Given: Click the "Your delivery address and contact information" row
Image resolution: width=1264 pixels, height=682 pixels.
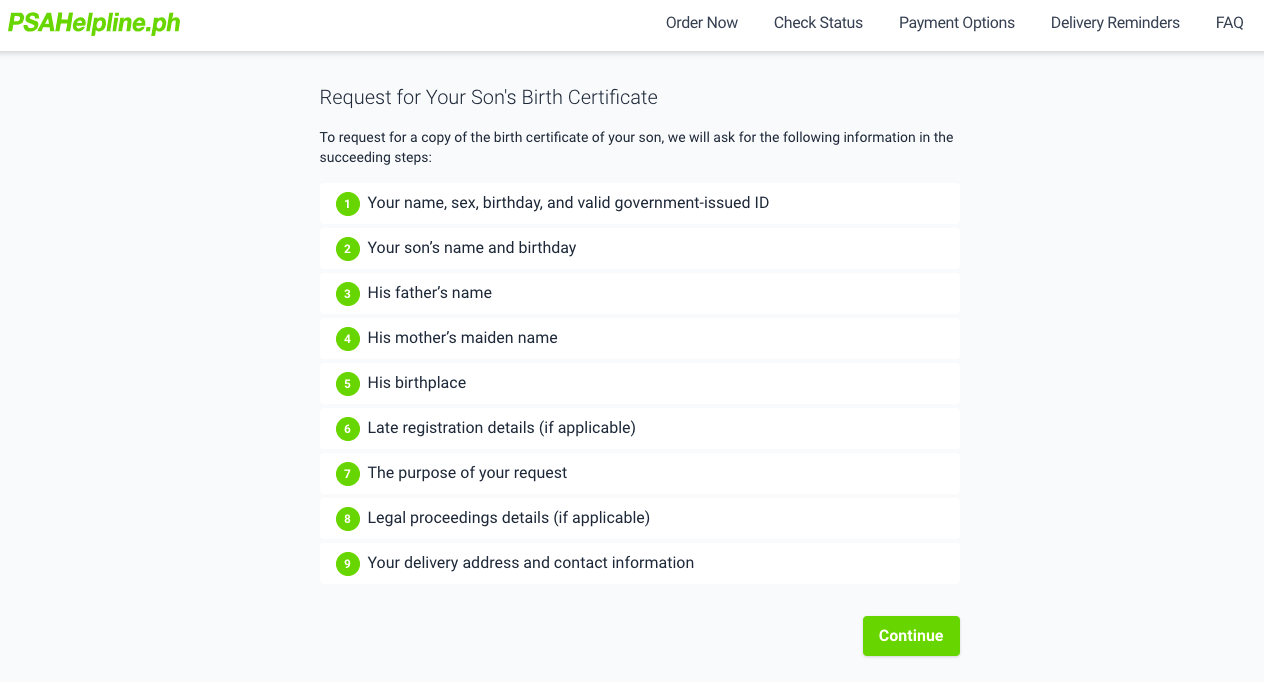Looking at the screenshot, I should pos(640,564).
